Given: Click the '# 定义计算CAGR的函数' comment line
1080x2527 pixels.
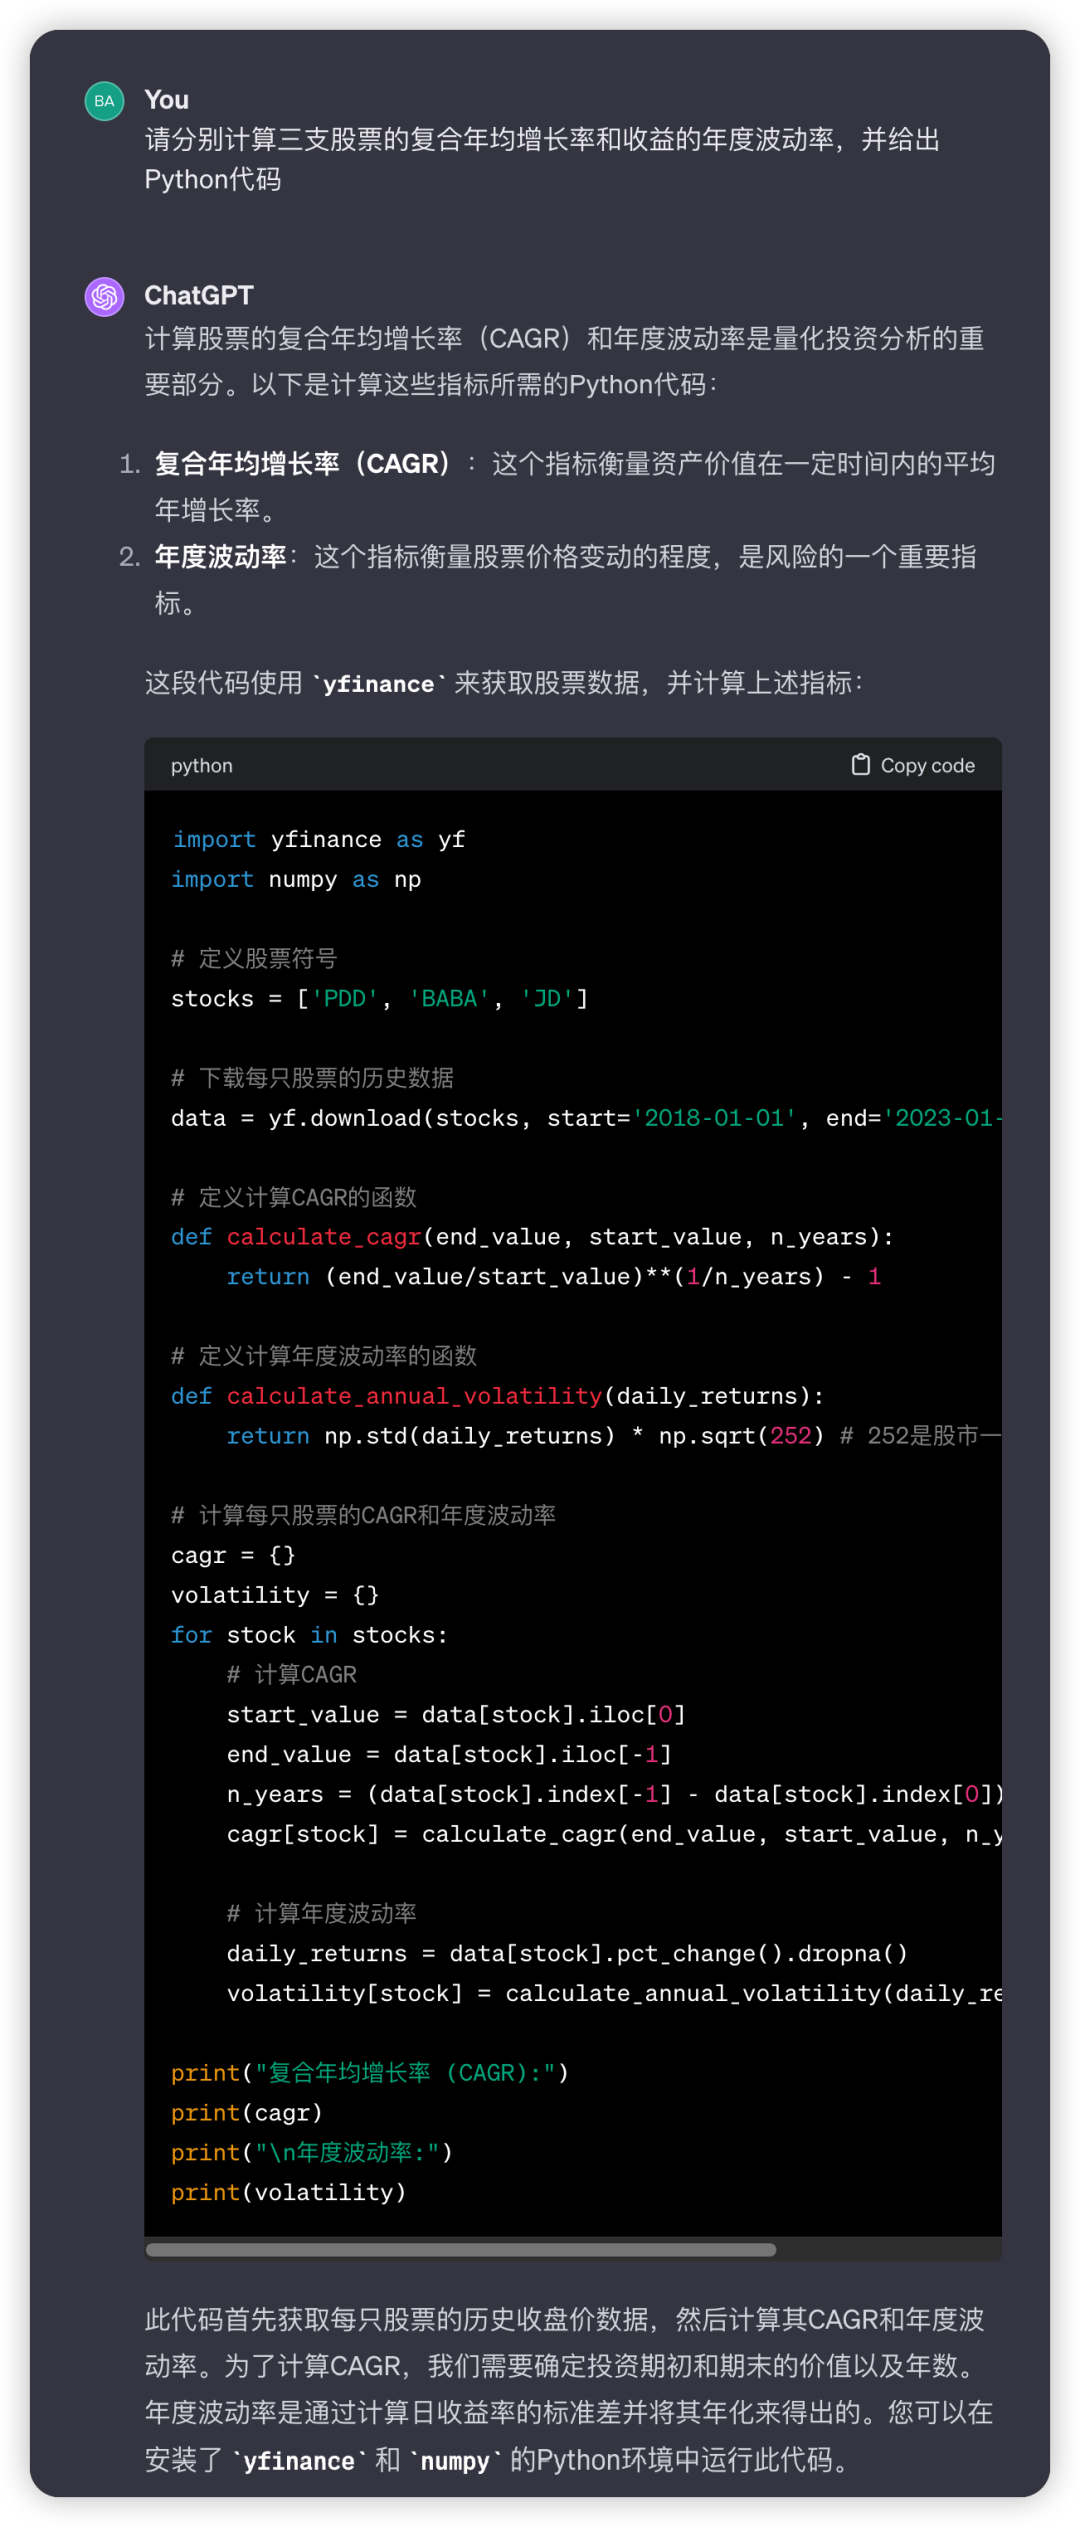Looking at the screenshot, I should tap(294, 1198).
